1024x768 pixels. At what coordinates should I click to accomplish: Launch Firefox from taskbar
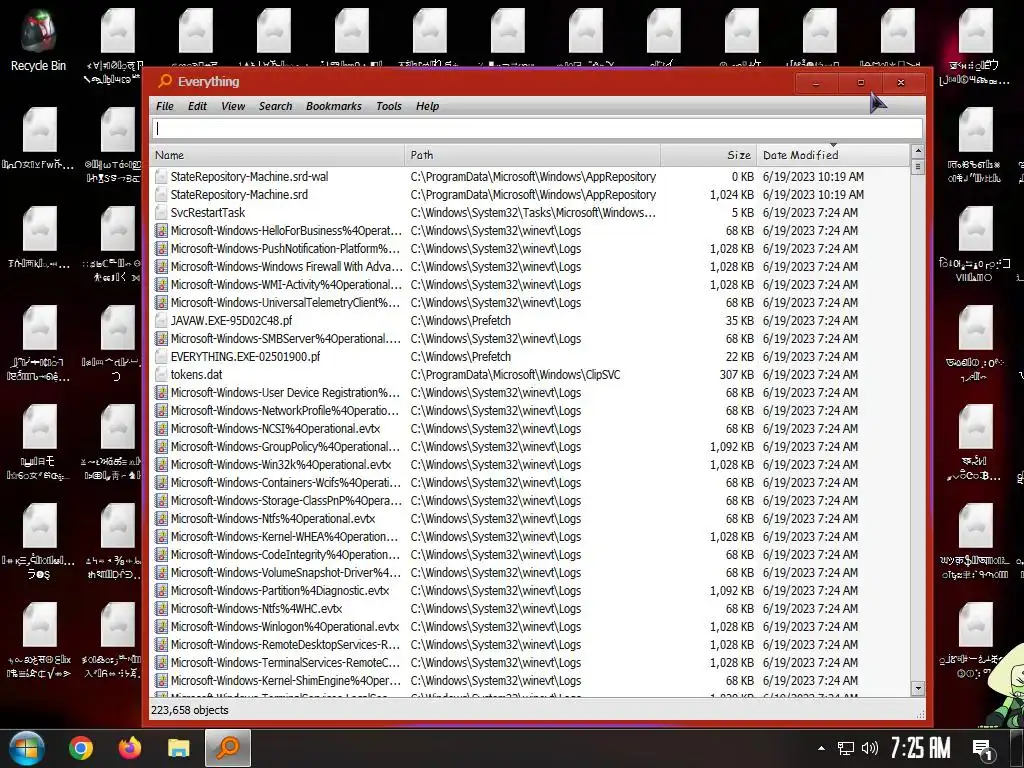click(x=130, y=748)
